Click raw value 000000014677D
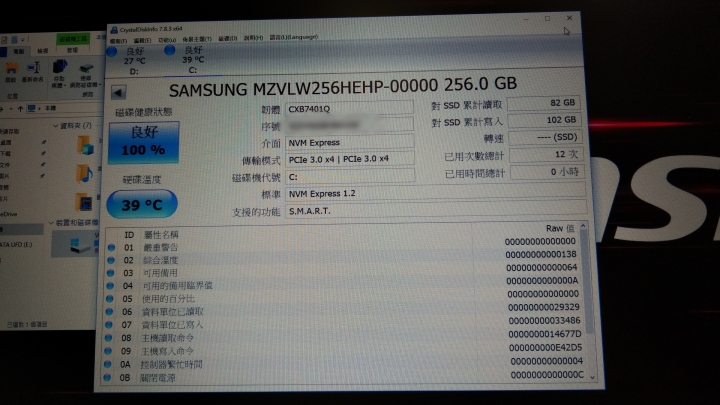 pos(545,334)
